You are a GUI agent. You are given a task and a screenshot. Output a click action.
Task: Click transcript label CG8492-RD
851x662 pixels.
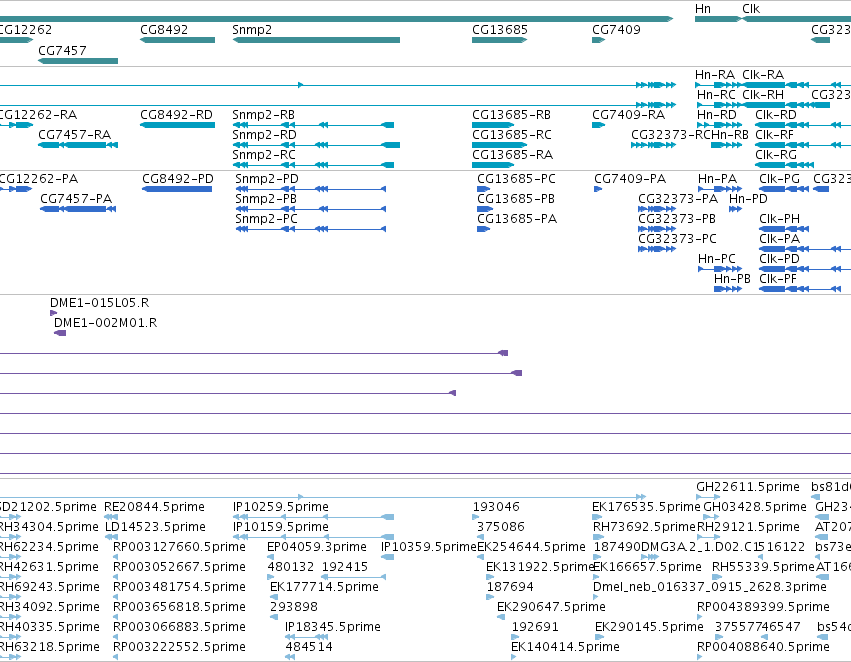point(176,115)
